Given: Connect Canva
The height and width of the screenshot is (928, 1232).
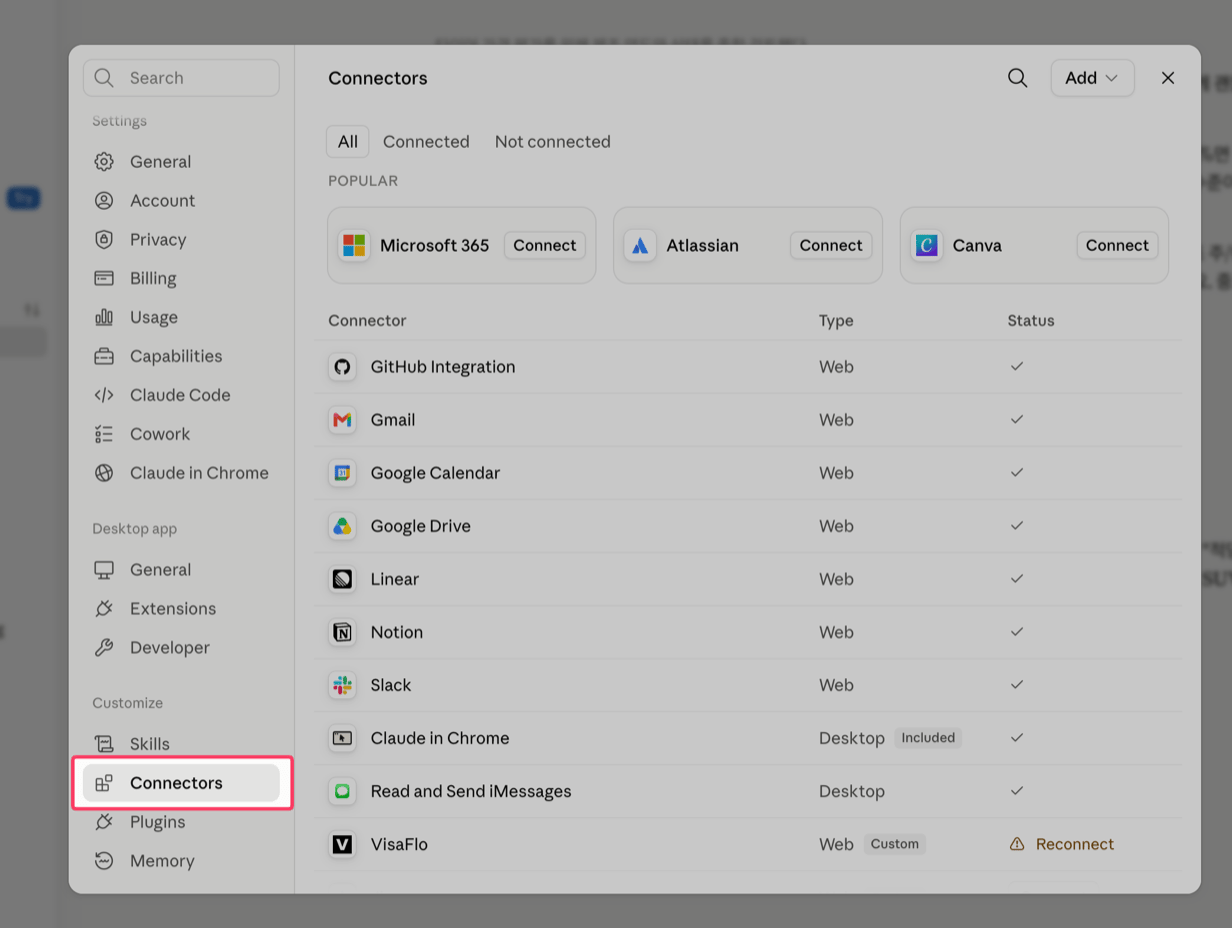Looking at the screenshot, I should coord(1117,245).
